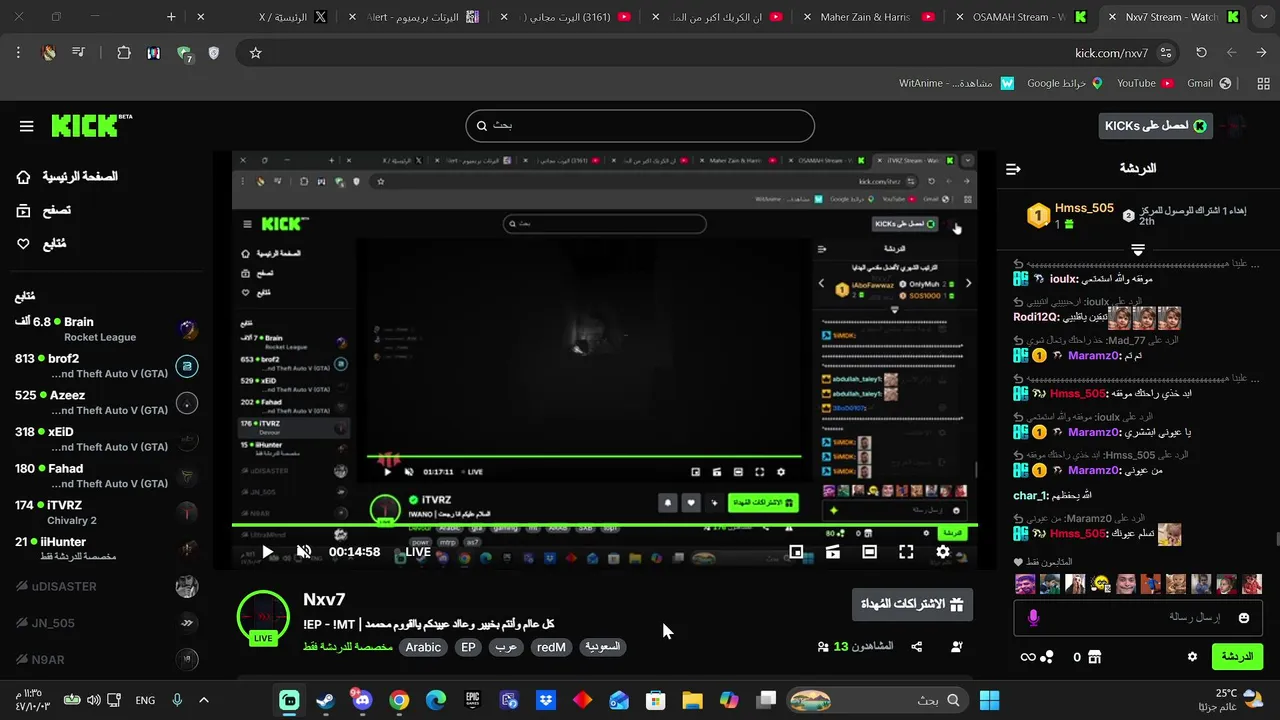The width and height of the screenshot is (1280, 720).
Task: Click لحصل على KICKs button
Action: pos(1155,125)
